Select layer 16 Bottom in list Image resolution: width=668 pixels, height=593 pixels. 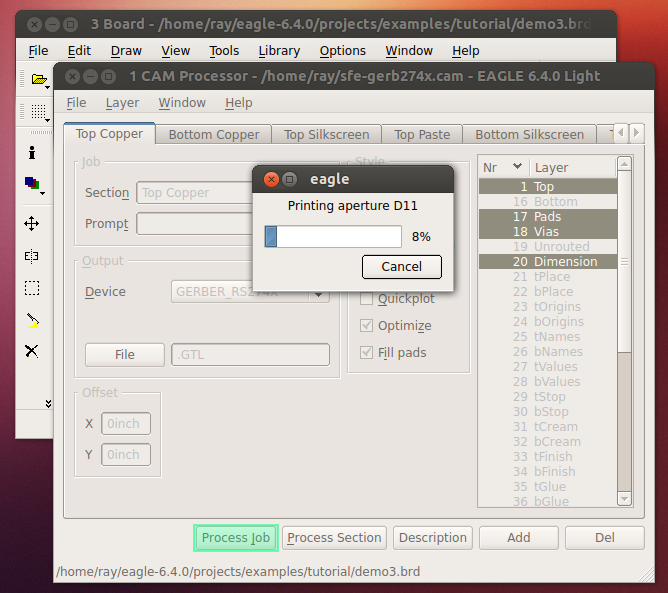coord(548,202)
